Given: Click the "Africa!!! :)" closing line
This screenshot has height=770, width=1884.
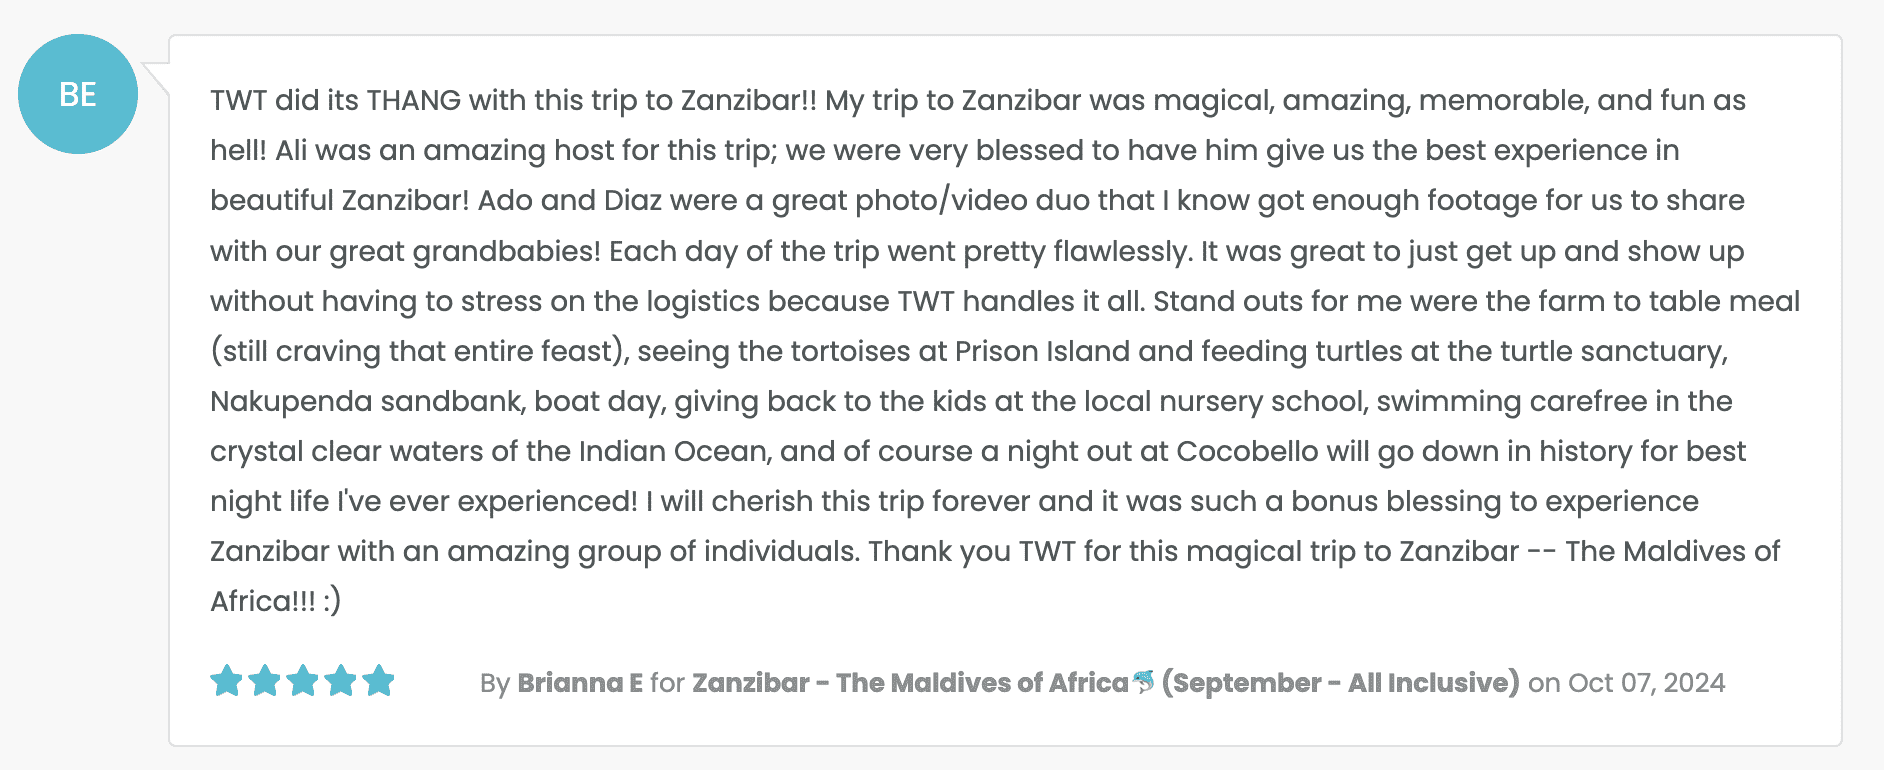Looking at the screenshot, I should click(275, 601).
